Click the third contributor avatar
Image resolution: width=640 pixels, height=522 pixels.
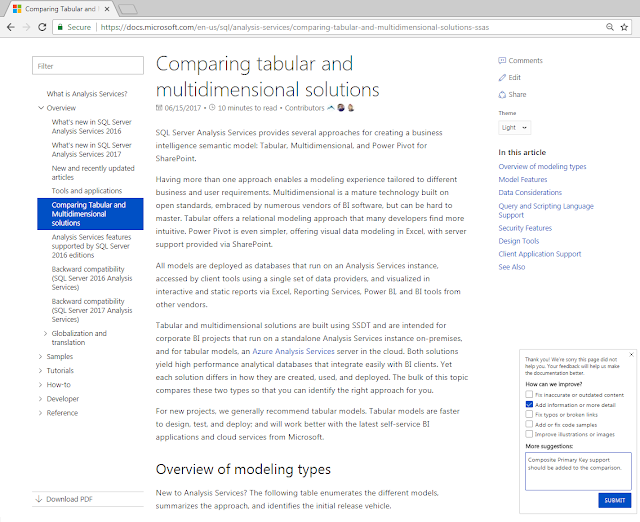pos(351,108)
